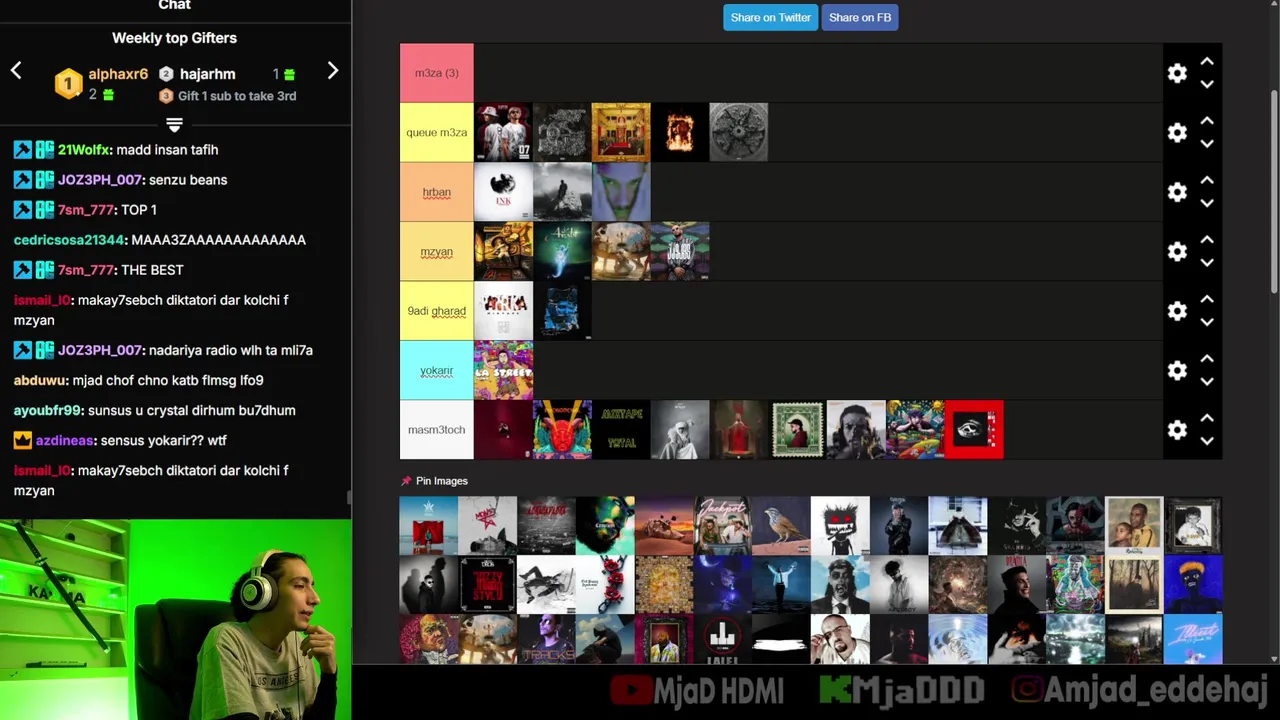1280x720 pixels.
Task: Click chat panel scrollbar
Action: click(349, 498)
